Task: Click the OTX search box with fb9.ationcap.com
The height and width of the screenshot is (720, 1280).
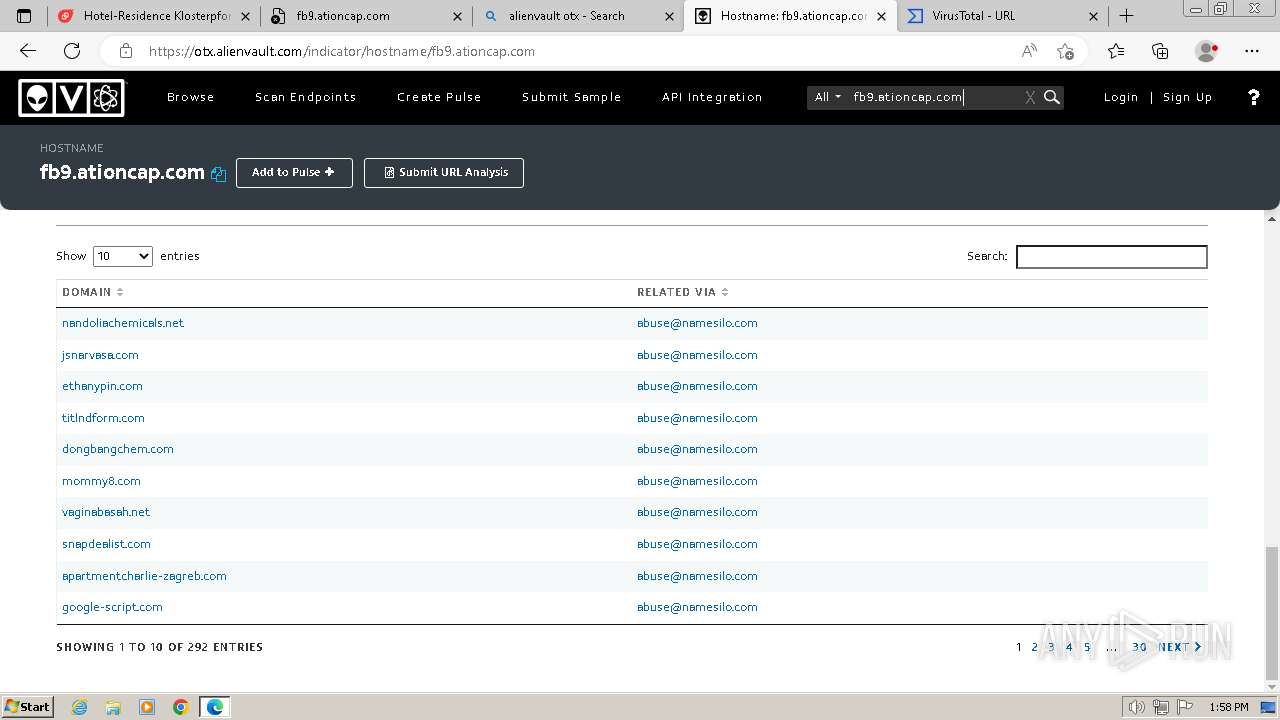Action: pyautogui.click(x=935, y=97)
